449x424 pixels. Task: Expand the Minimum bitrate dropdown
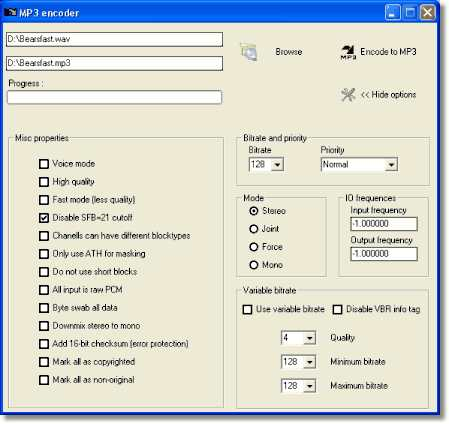[x=309, y=362]
